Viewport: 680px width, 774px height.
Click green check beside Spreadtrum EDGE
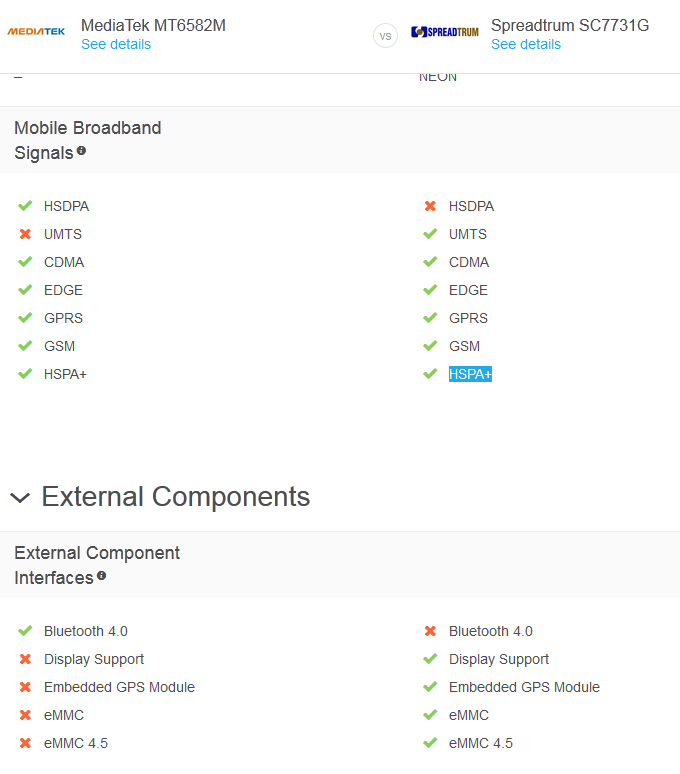430,290
